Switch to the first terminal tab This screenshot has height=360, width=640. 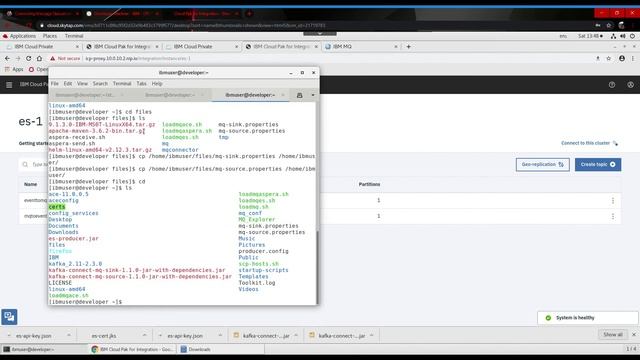[x=85, y=95]
